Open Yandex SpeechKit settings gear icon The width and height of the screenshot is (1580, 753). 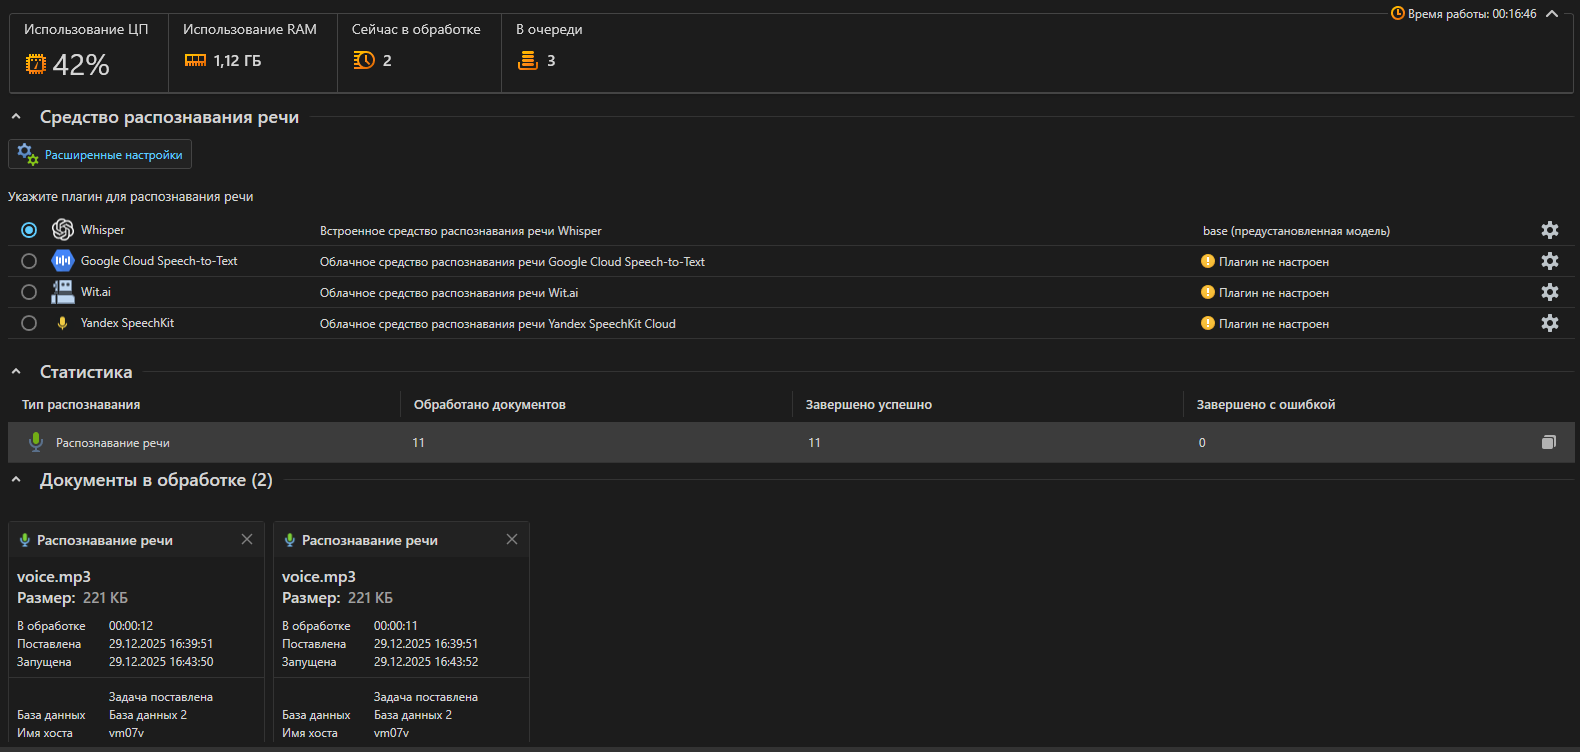click(1549, 323)
